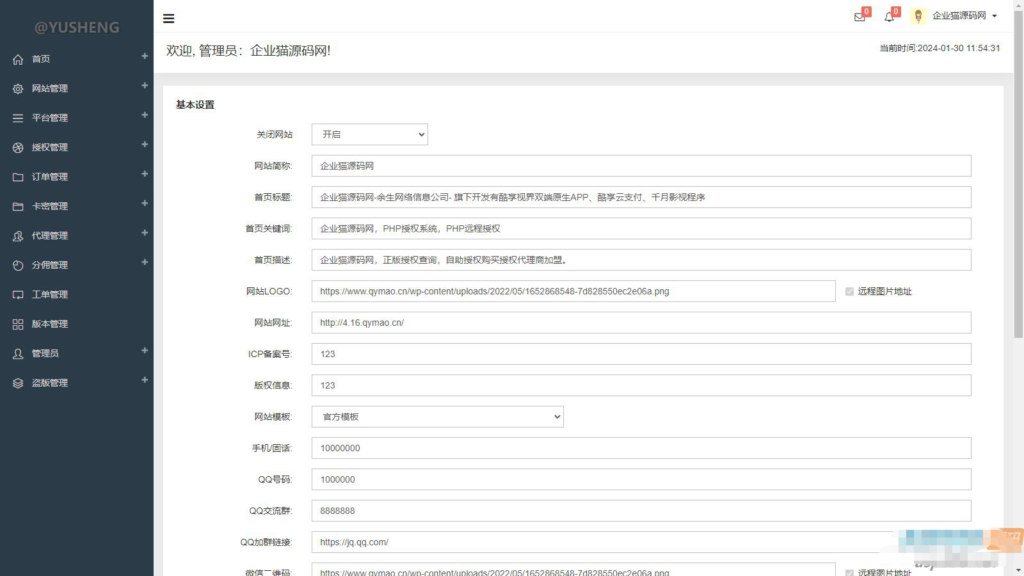Screen dimensions: 1024x576
Task: Expand the 企业猫源码网 account dropdown
Action: click(x=960, y=16)
